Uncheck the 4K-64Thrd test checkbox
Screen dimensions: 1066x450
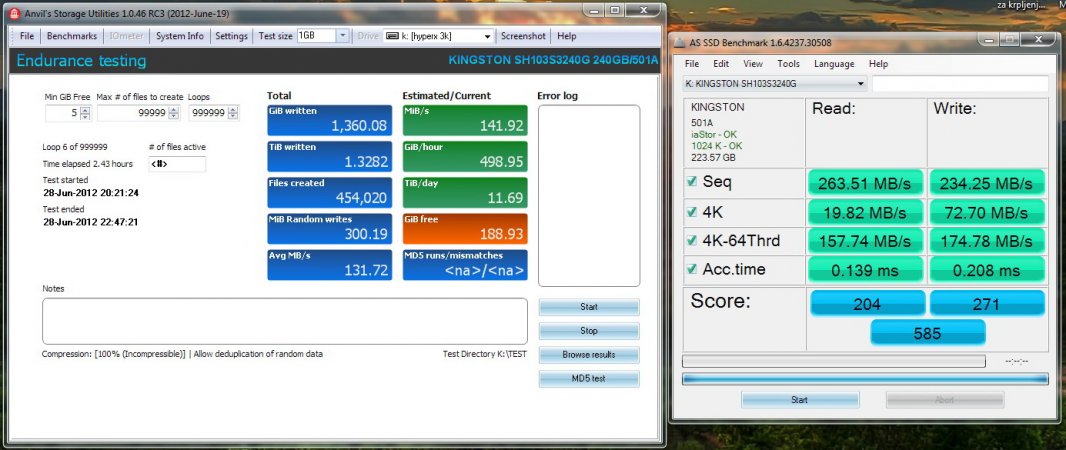pyautogui.click(x=691, y=241)
